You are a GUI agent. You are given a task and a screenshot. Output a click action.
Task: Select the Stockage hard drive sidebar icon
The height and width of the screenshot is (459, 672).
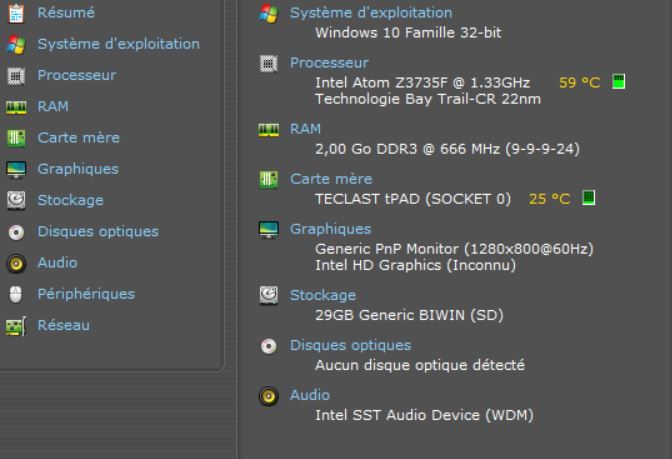[x=16, y=200]
